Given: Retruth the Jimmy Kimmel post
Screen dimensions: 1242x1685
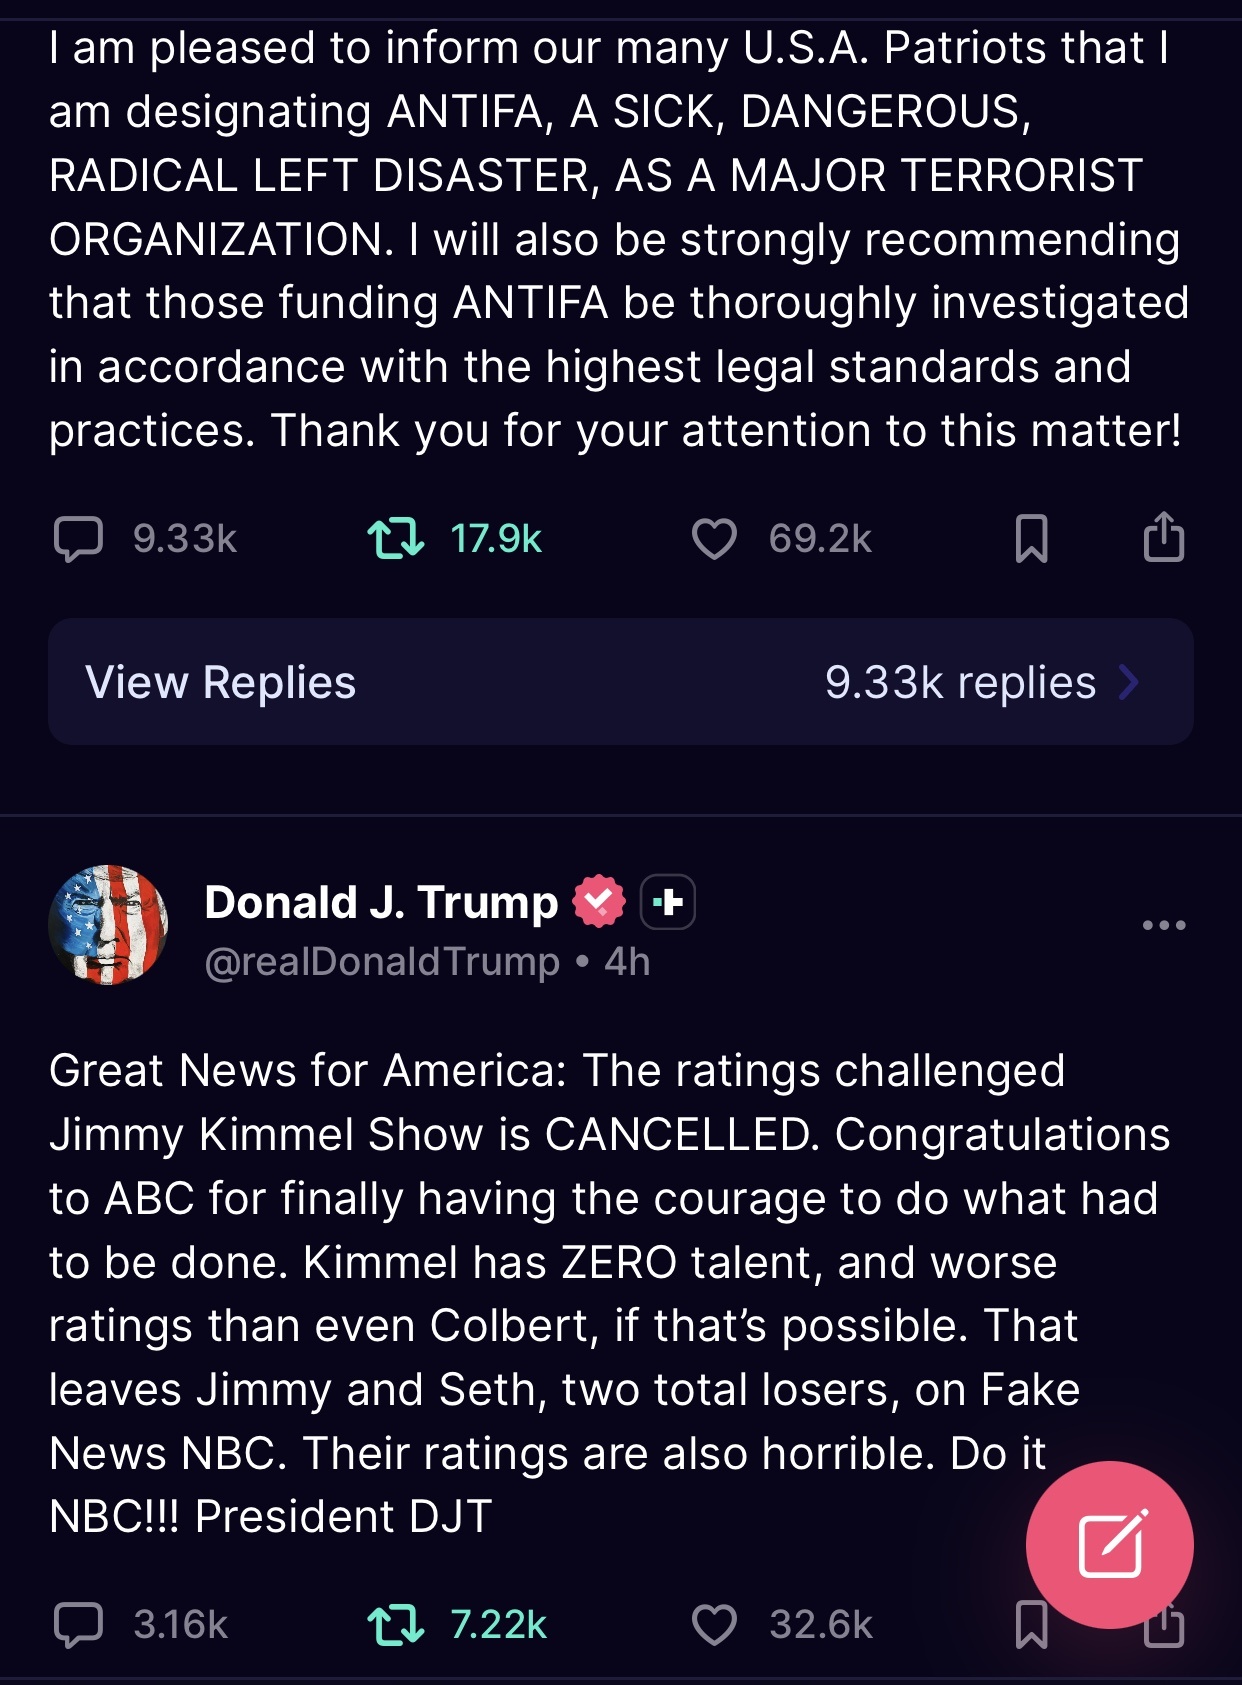Looking at the screenshot, I should (x=396, y=1625).
